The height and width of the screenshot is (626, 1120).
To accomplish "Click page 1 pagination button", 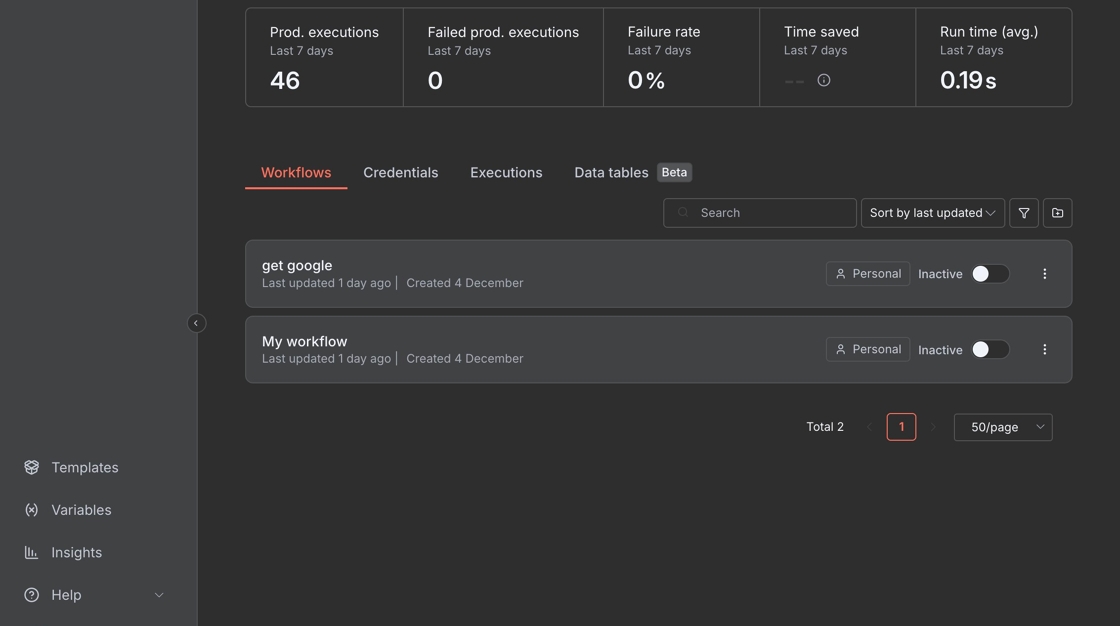I will click(901, 428).
